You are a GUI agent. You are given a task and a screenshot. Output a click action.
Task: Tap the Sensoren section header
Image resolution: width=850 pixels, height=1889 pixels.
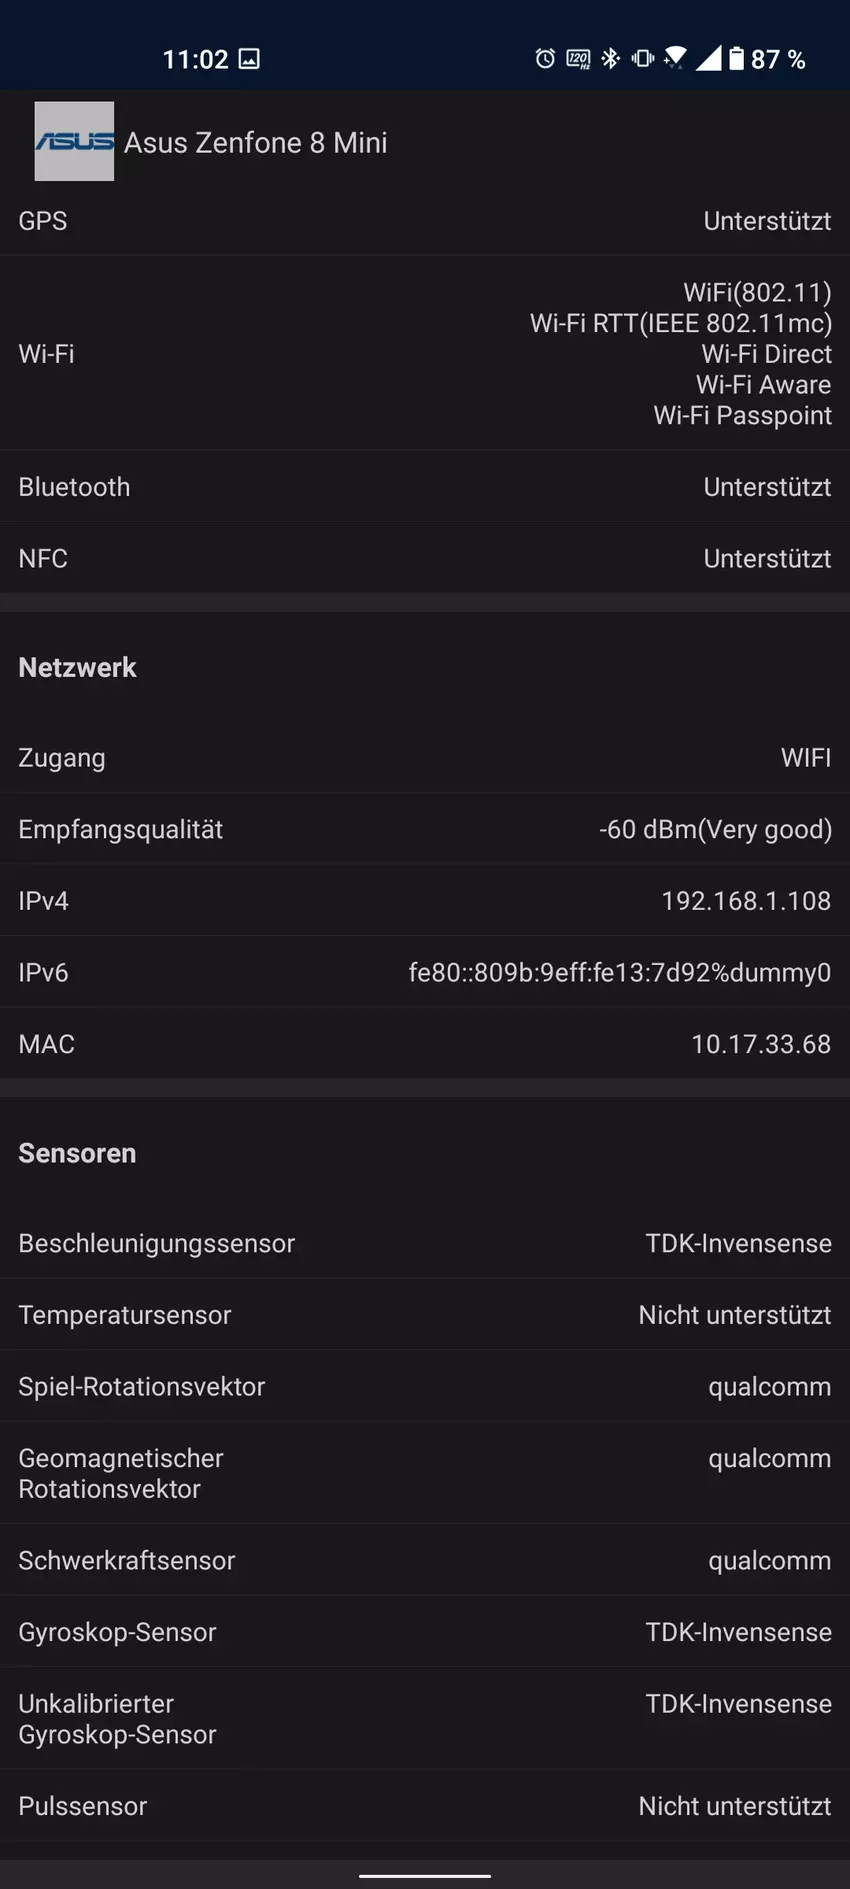(x=77, y=1153)
